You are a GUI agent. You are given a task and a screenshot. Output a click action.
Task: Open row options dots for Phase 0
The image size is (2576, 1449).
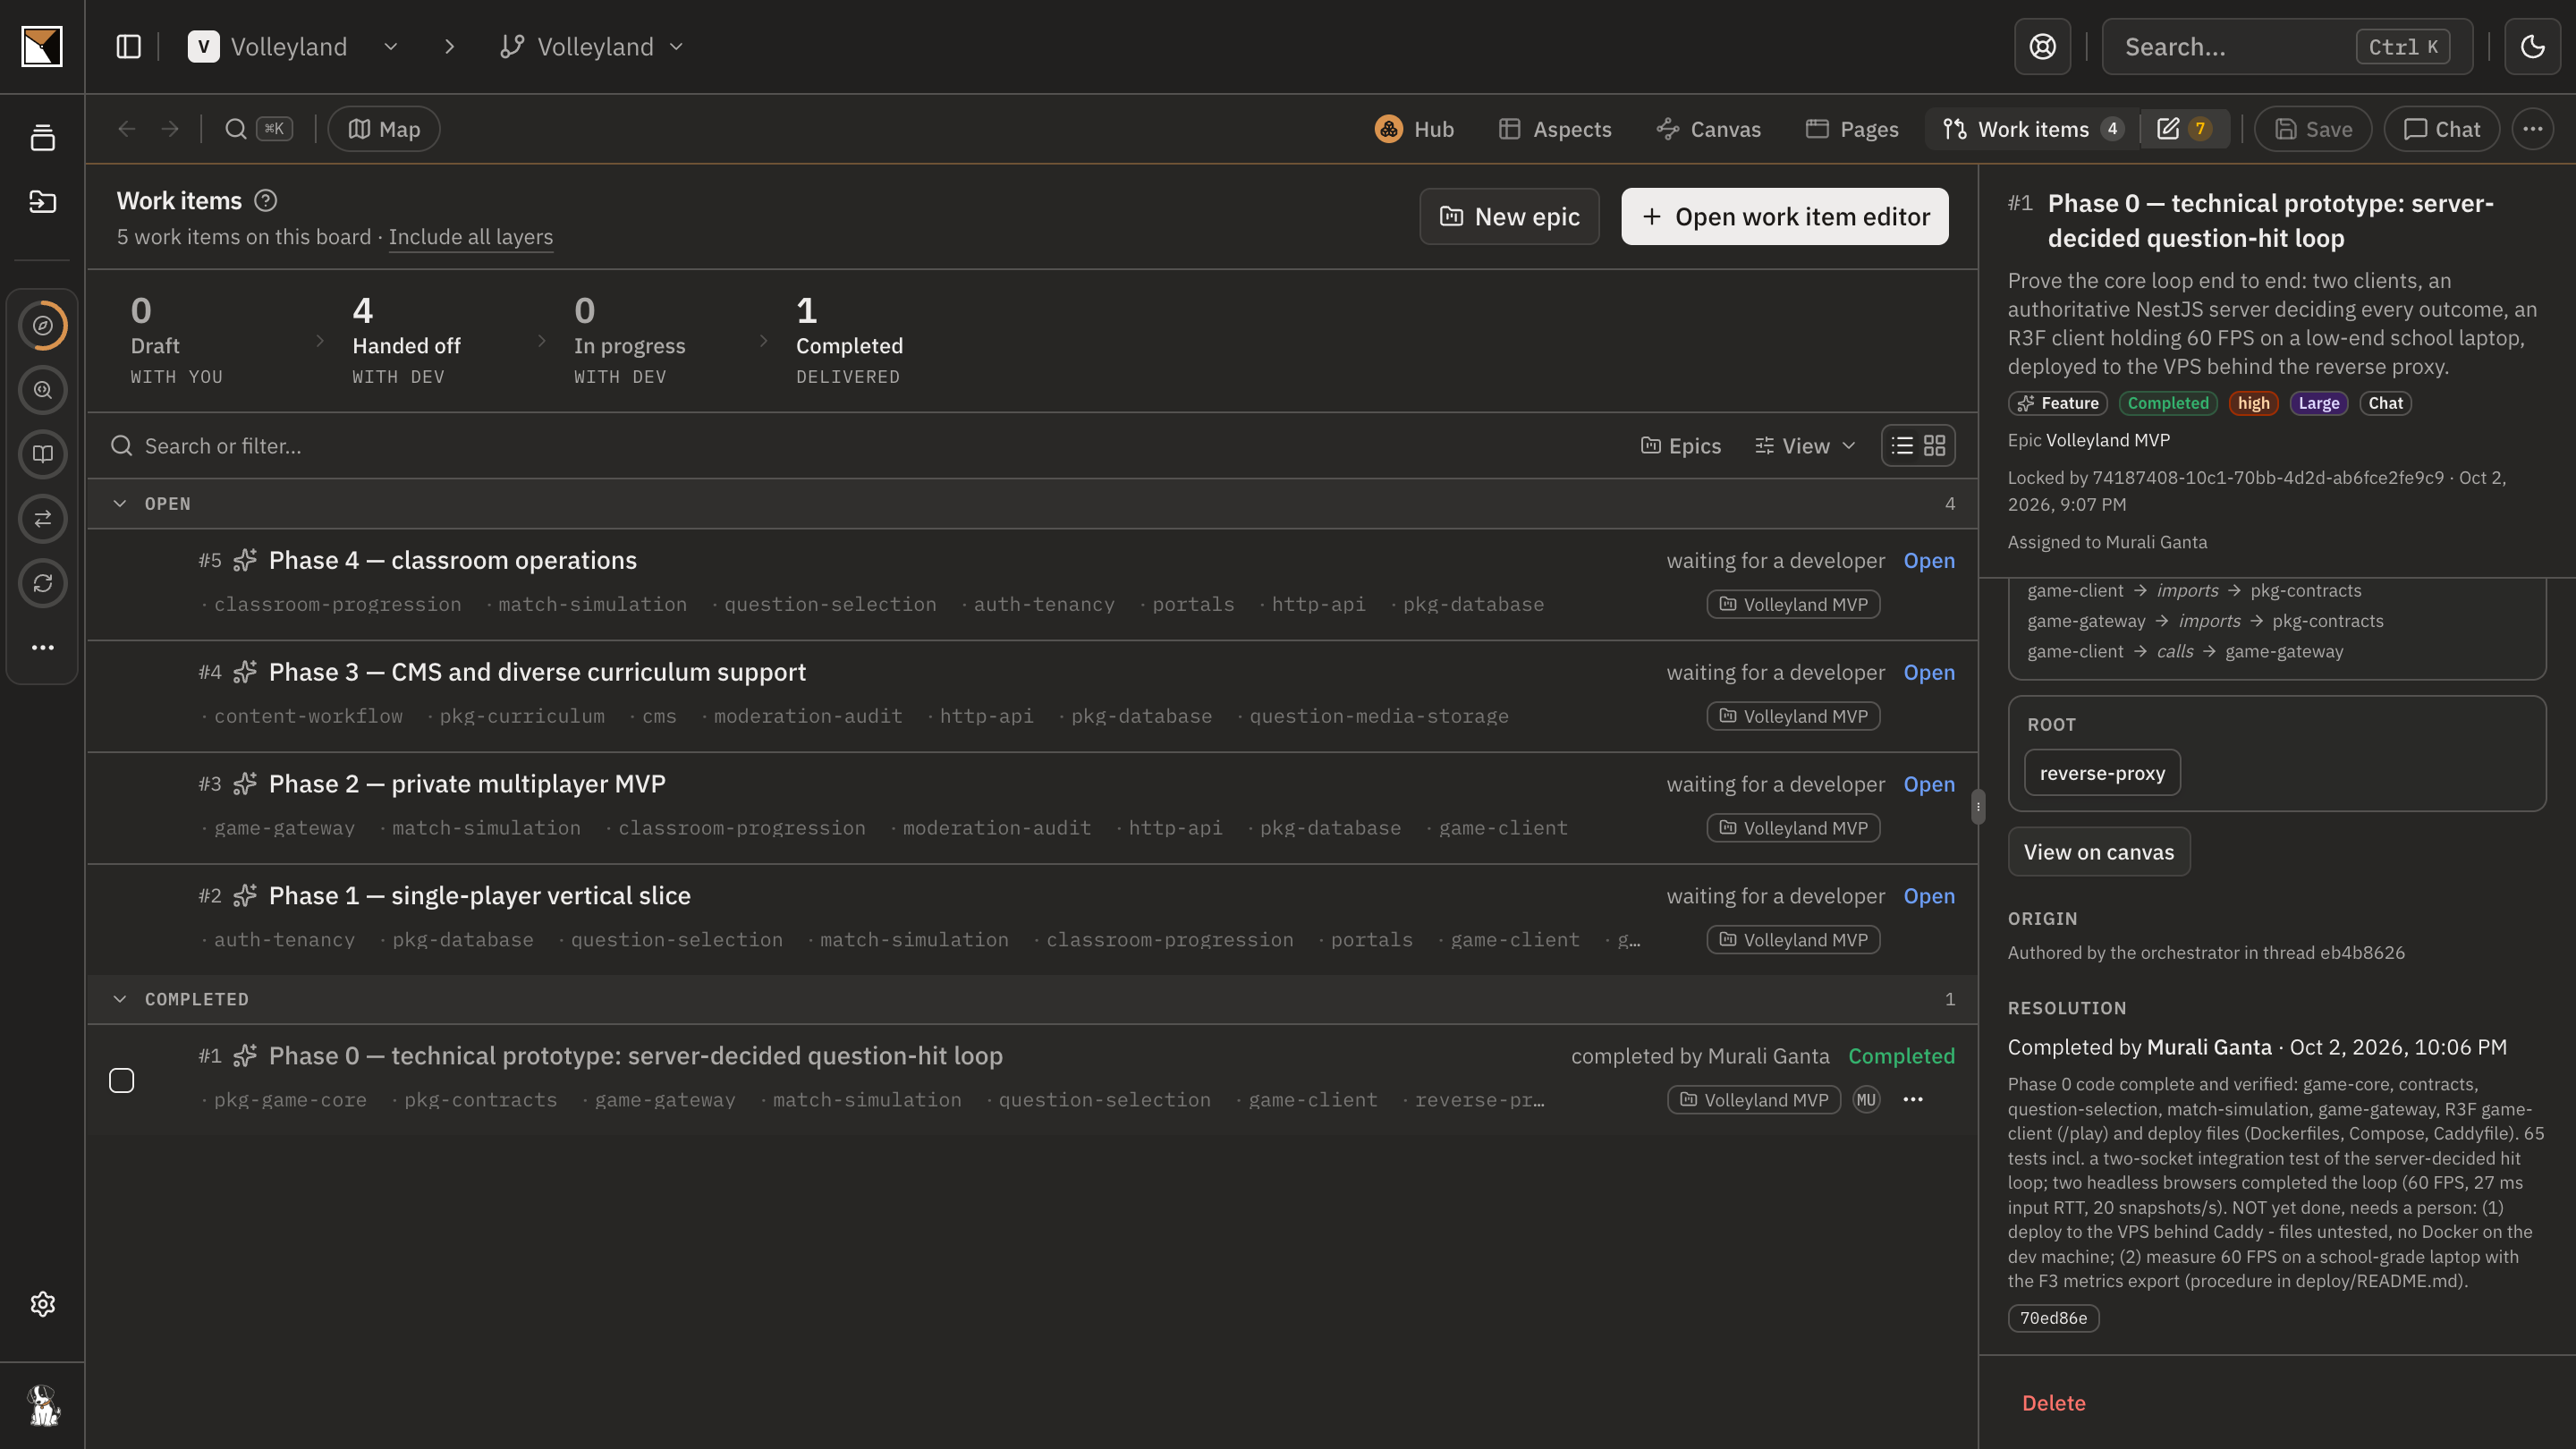click(x=1913, y=1100)
